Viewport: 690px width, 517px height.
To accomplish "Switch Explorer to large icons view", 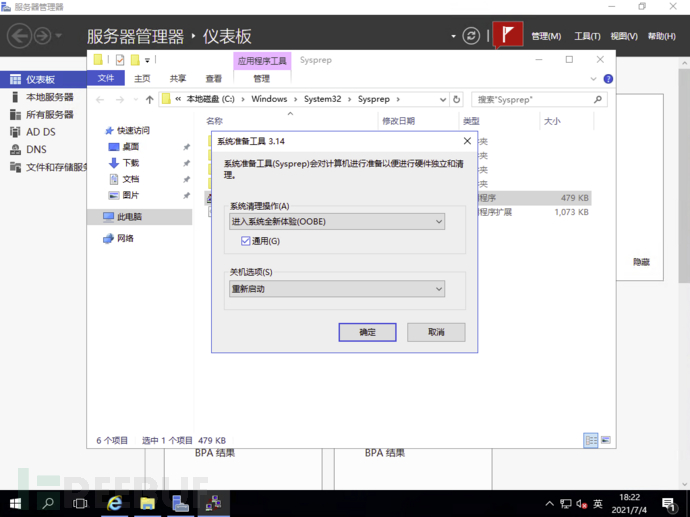I will pyautogui.click(x=606, y=440).
